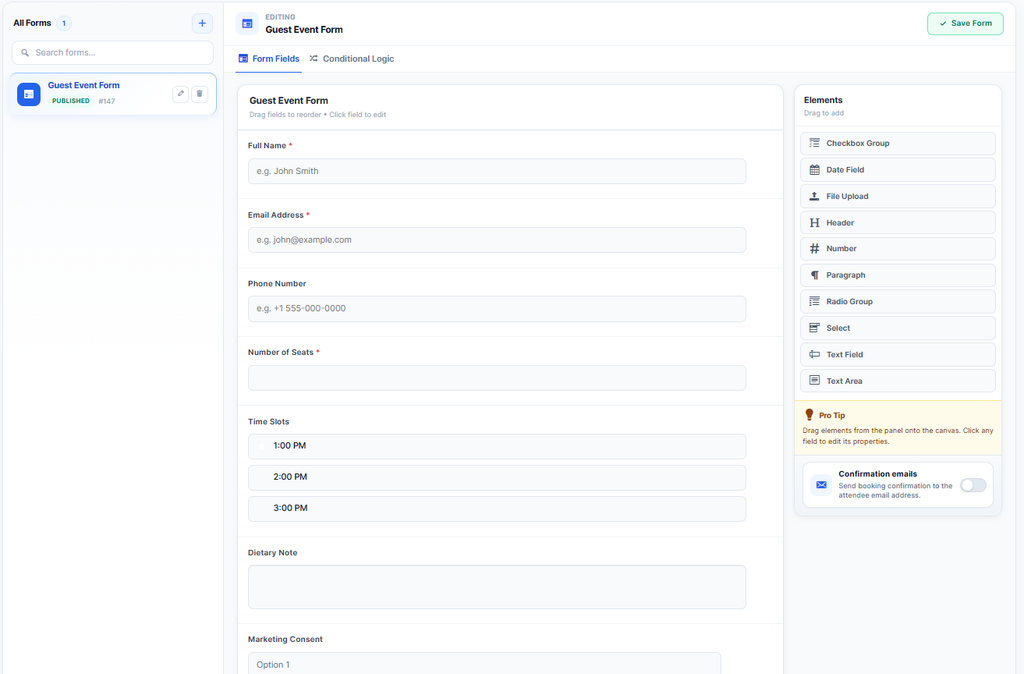Click the Text Area element icon
Screen dimensions: 1024x674
pyautogui.click(x=814, y=381)
